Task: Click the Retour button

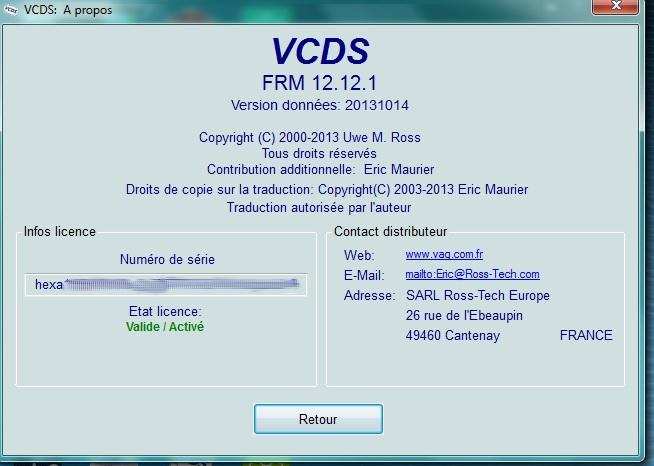Action: point(318,419)
